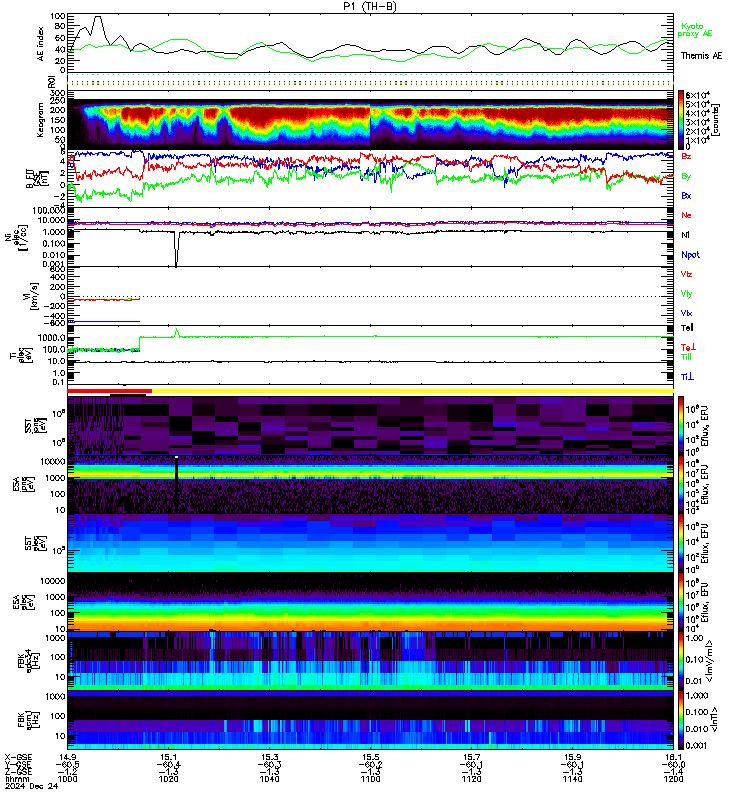This screenshot has height=800, width=750.
Task: Select the blue "Npot" legend label
Action: tap(690, 255)
